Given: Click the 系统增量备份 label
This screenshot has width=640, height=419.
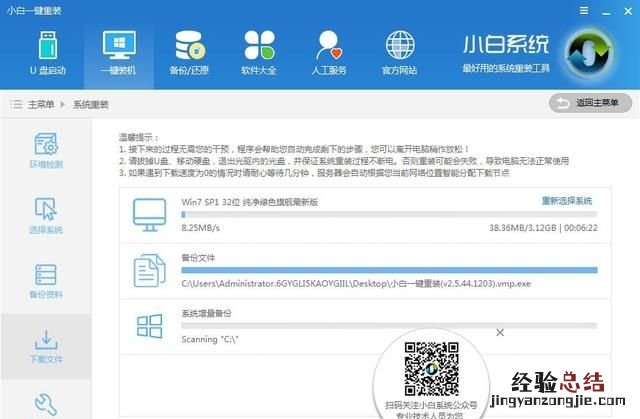Looking at the screenshot, I should [x=206, y=313].
